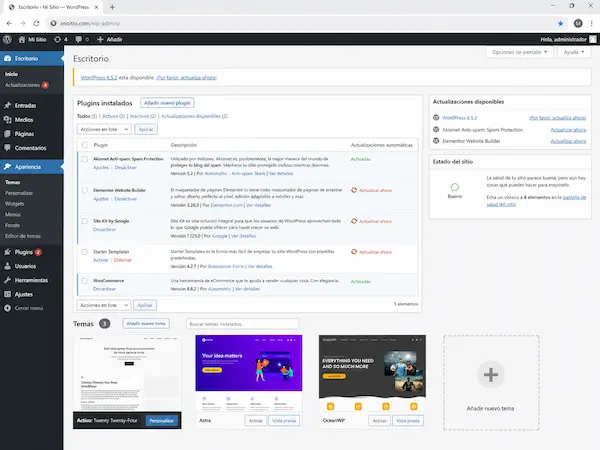Go back with the browser back arrow

9,23
